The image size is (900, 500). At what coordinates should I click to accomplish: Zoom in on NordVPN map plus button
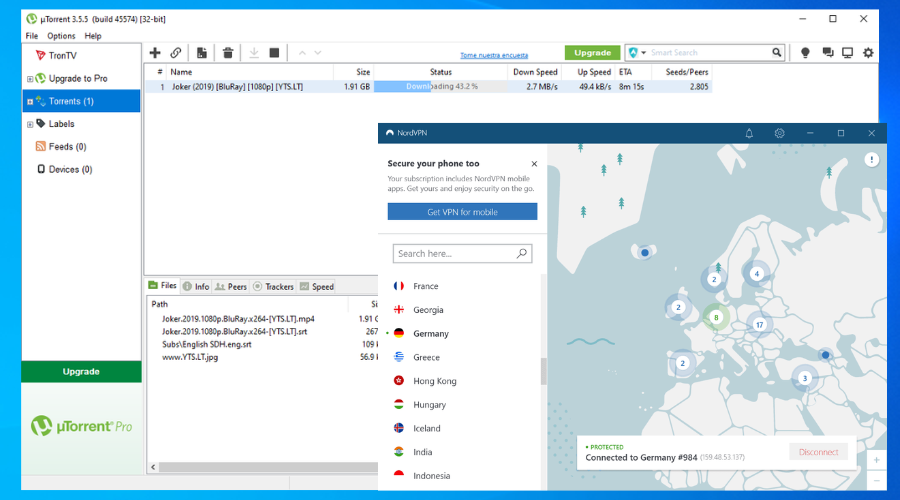click(876, 460)
